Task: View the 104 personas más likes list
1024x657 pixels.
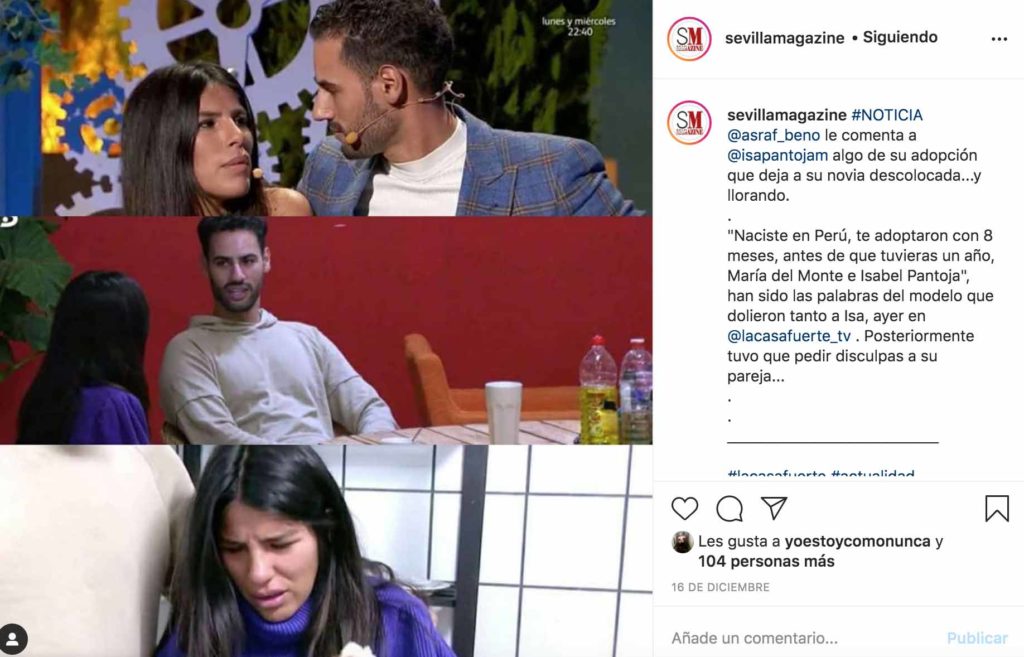Action: coord(766,561)
